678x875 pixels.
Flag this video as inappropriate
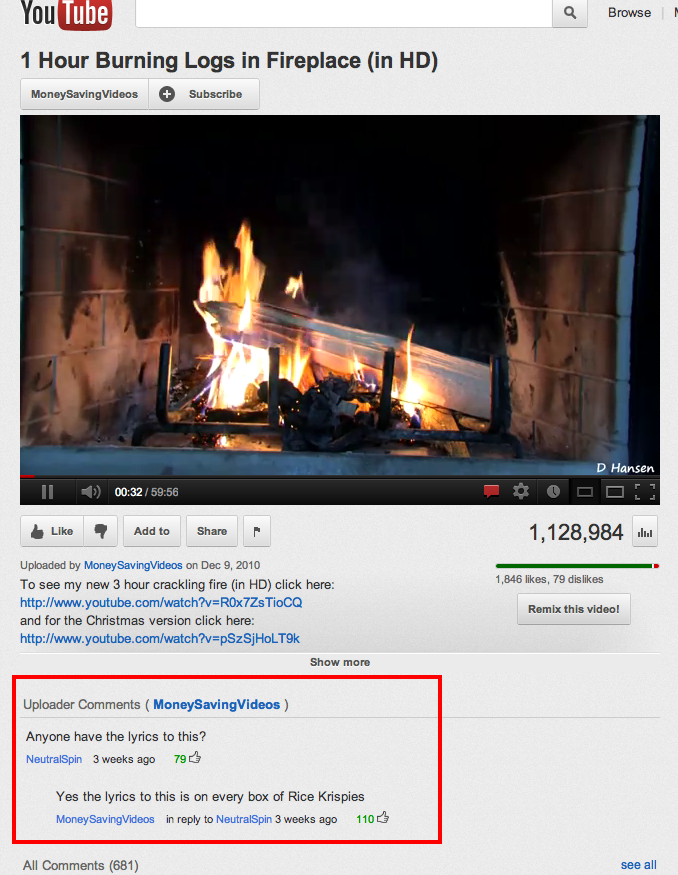coord(257,531)
